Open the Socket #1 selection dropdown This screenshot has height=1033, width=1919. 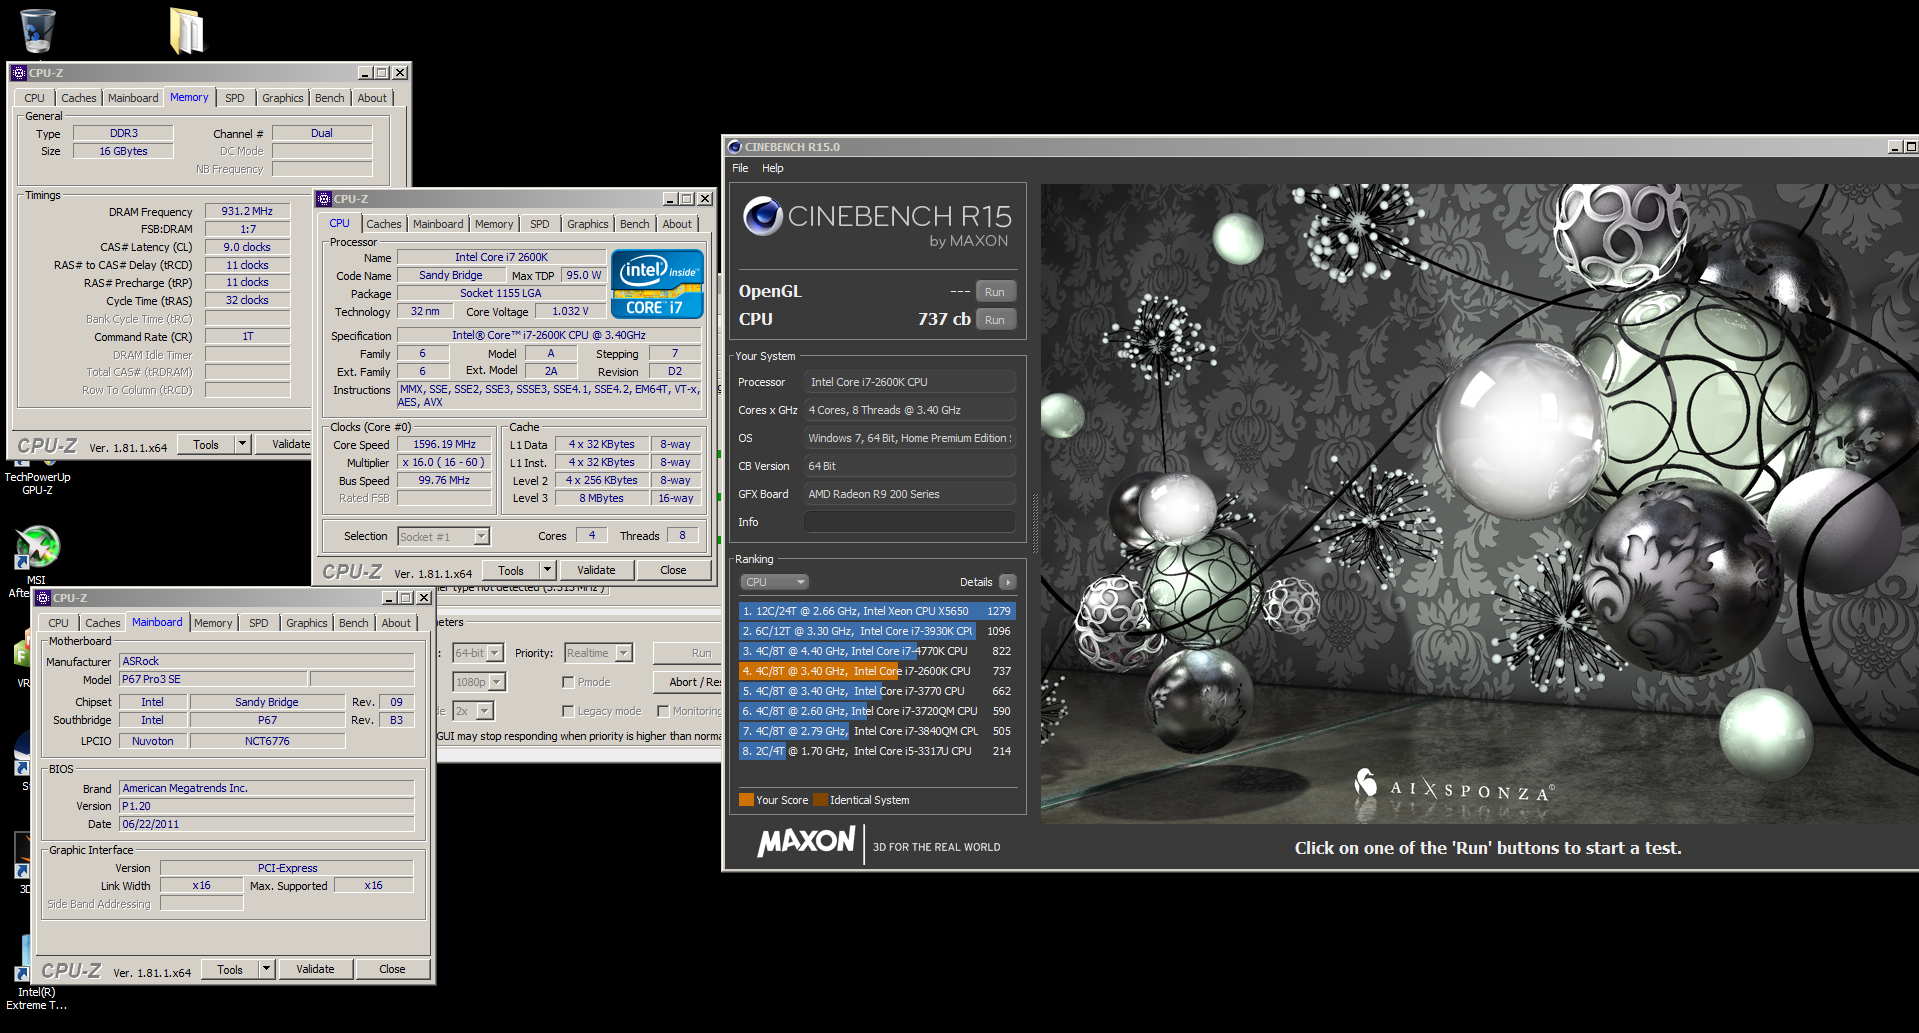(443, 537)
